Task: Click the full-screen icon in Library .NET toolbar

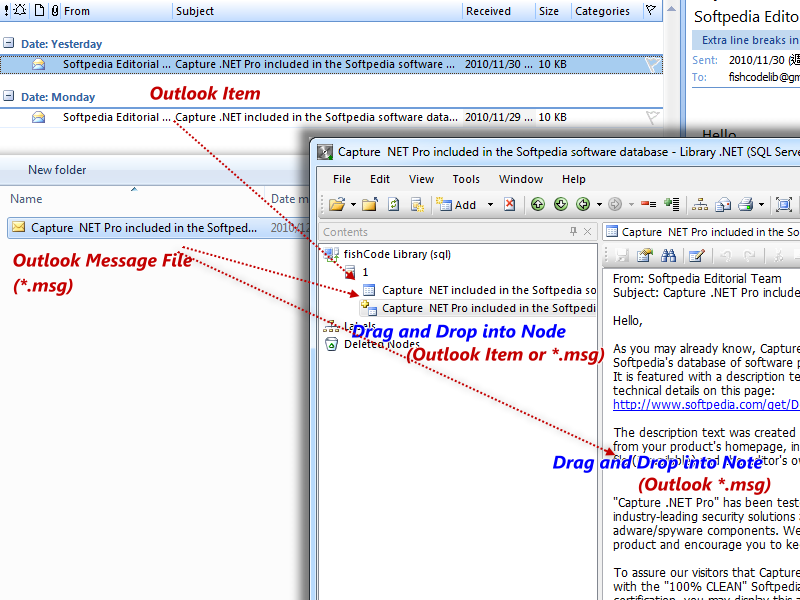Action: 784,205
